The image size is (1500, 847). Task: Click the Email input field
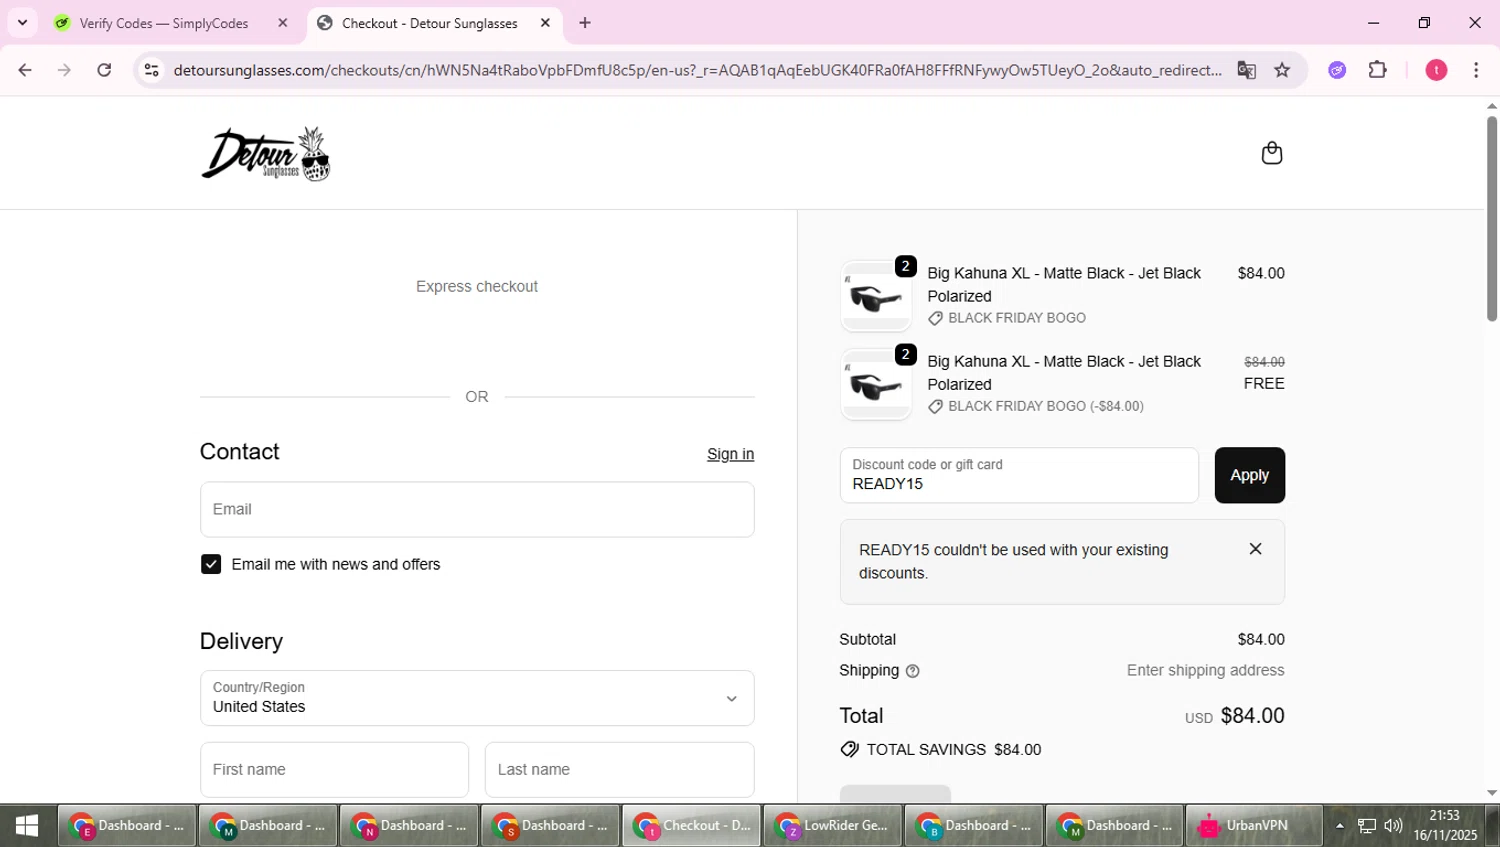[x=477, y=510]
